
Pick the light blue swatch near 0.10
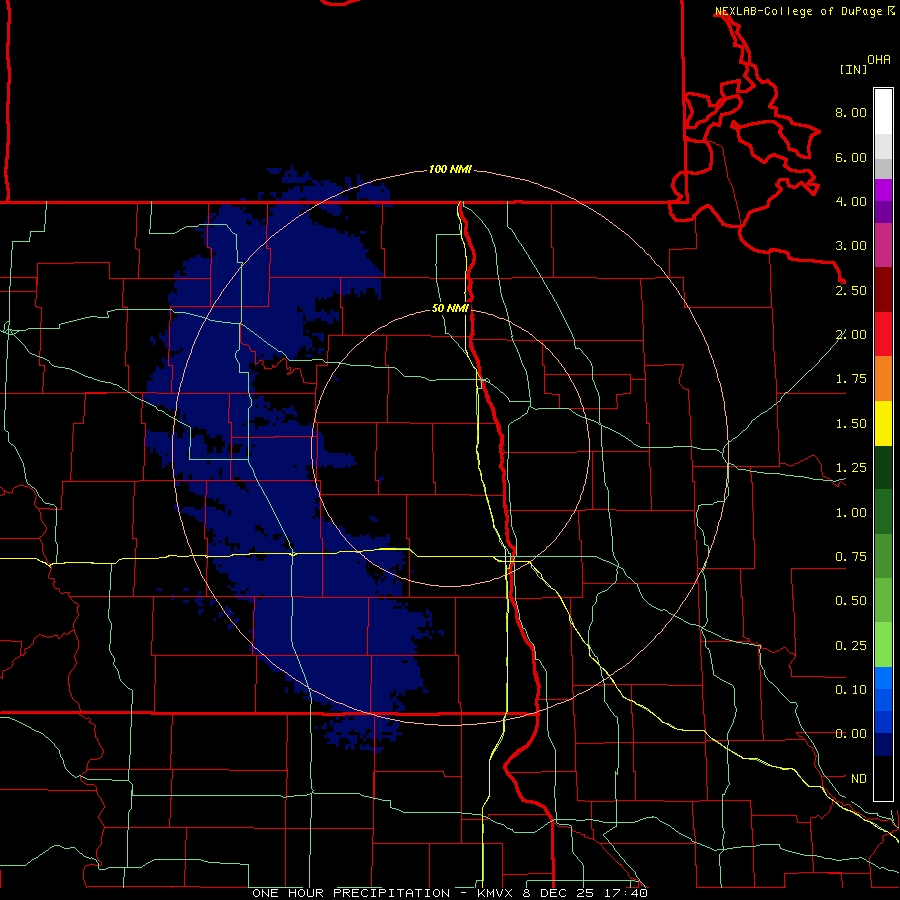click(x=883, y=678)
